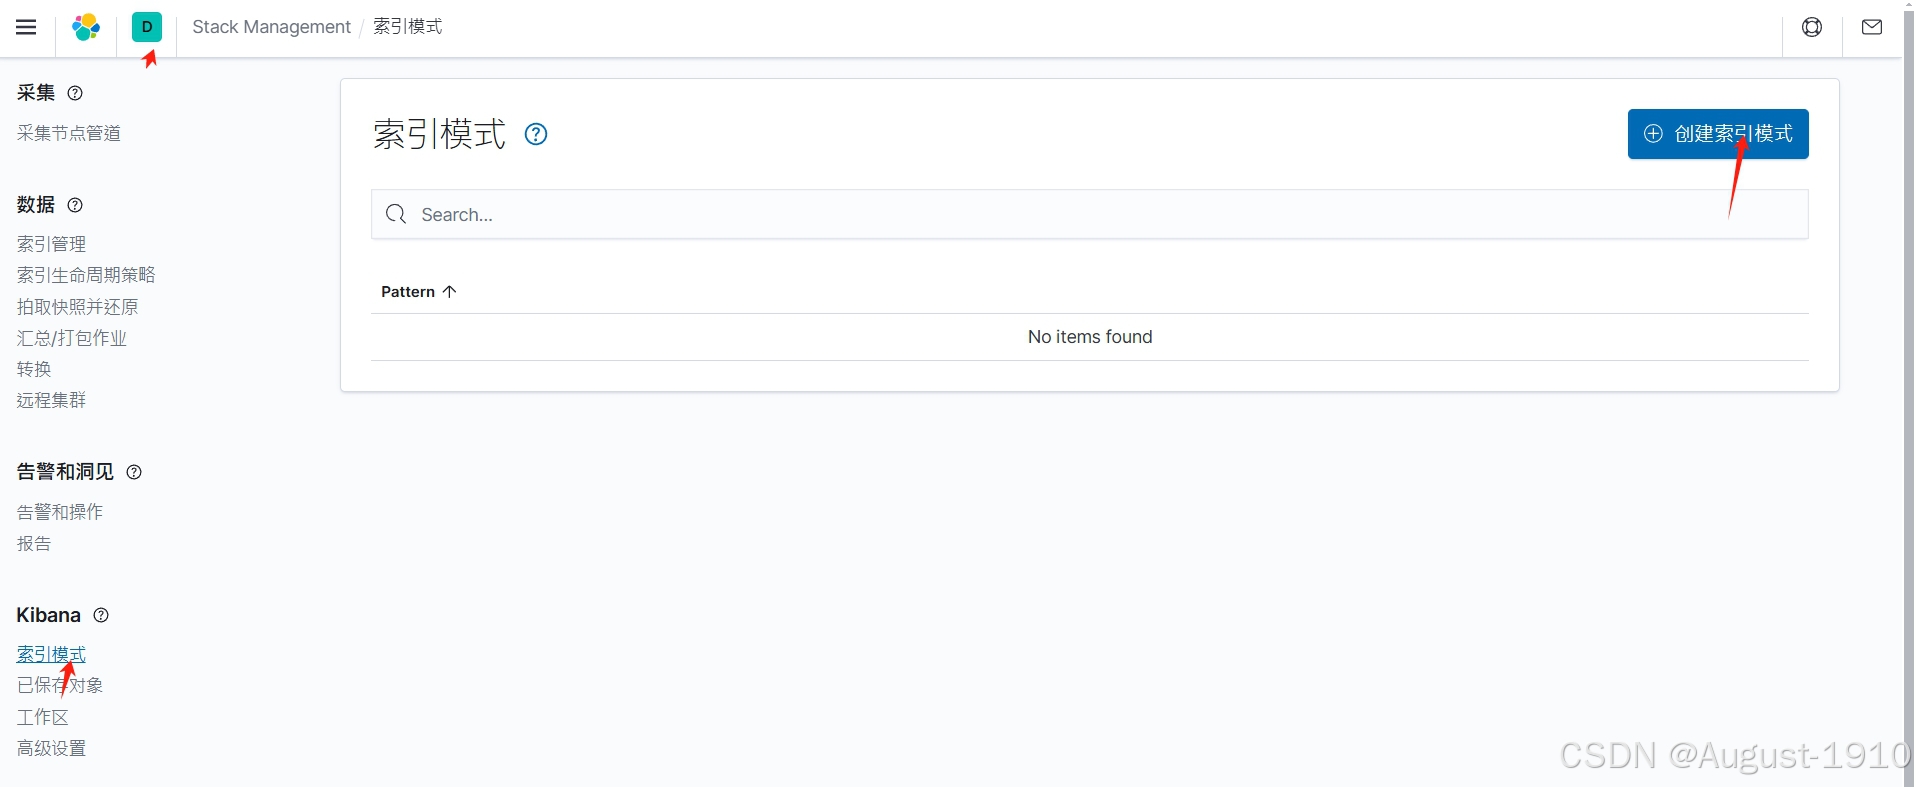This screenshot has height=787, width=1916.
Task: Click help icon next to 索引模式 heading
Action: click(x=536, y=134)
